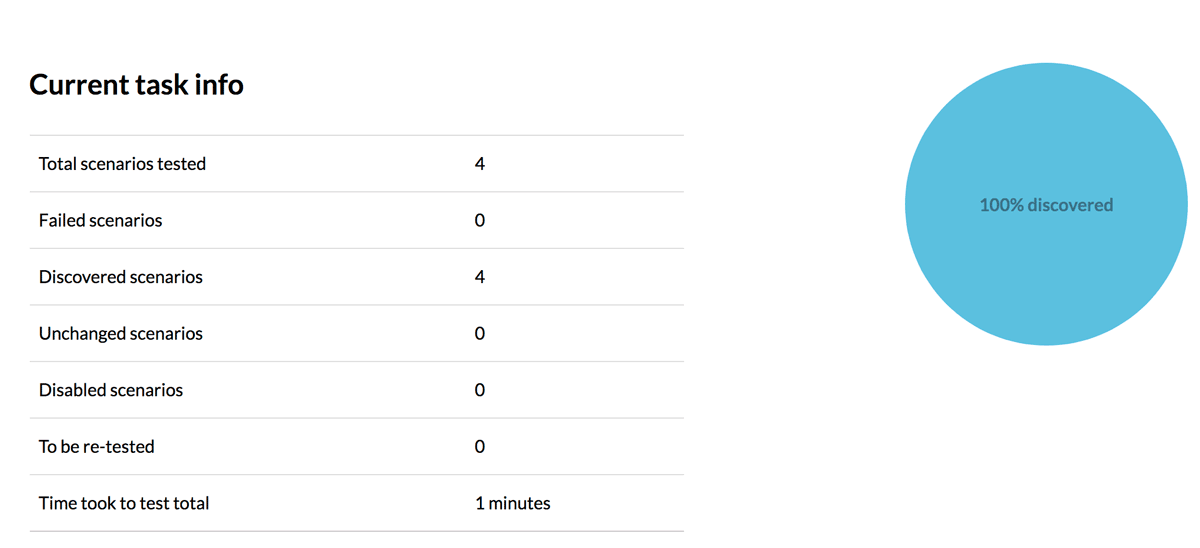This screenshot has width=1200, height=548.
Task: Click the word "info" in the heading
Action: (220, 85)
